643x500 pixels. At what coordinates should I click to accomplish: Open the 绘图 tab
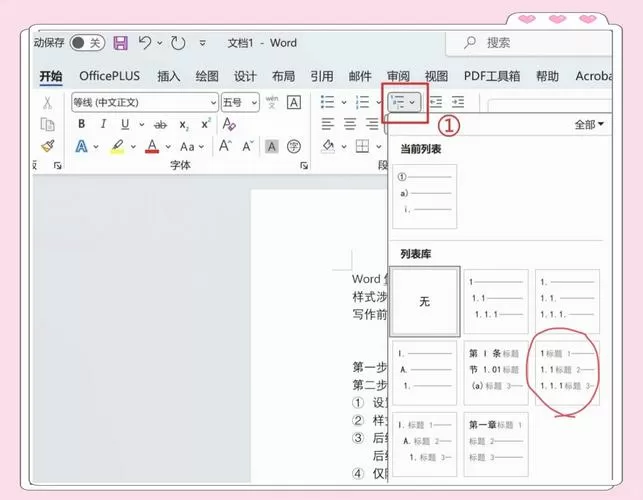click(x=207, y=76)
